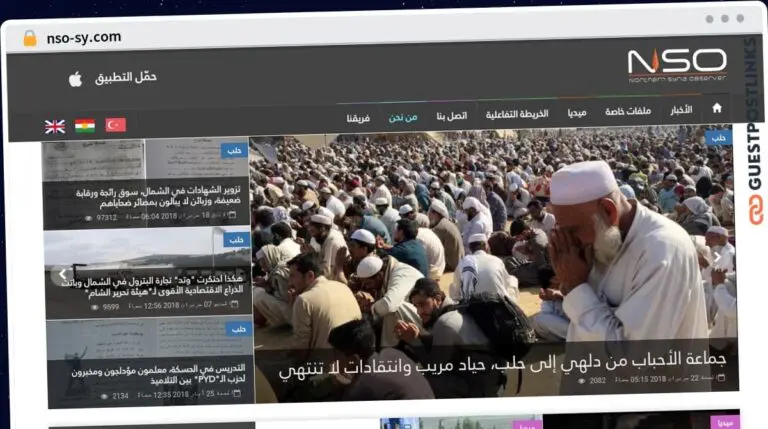Open the فريقنا page

(358, 118)
